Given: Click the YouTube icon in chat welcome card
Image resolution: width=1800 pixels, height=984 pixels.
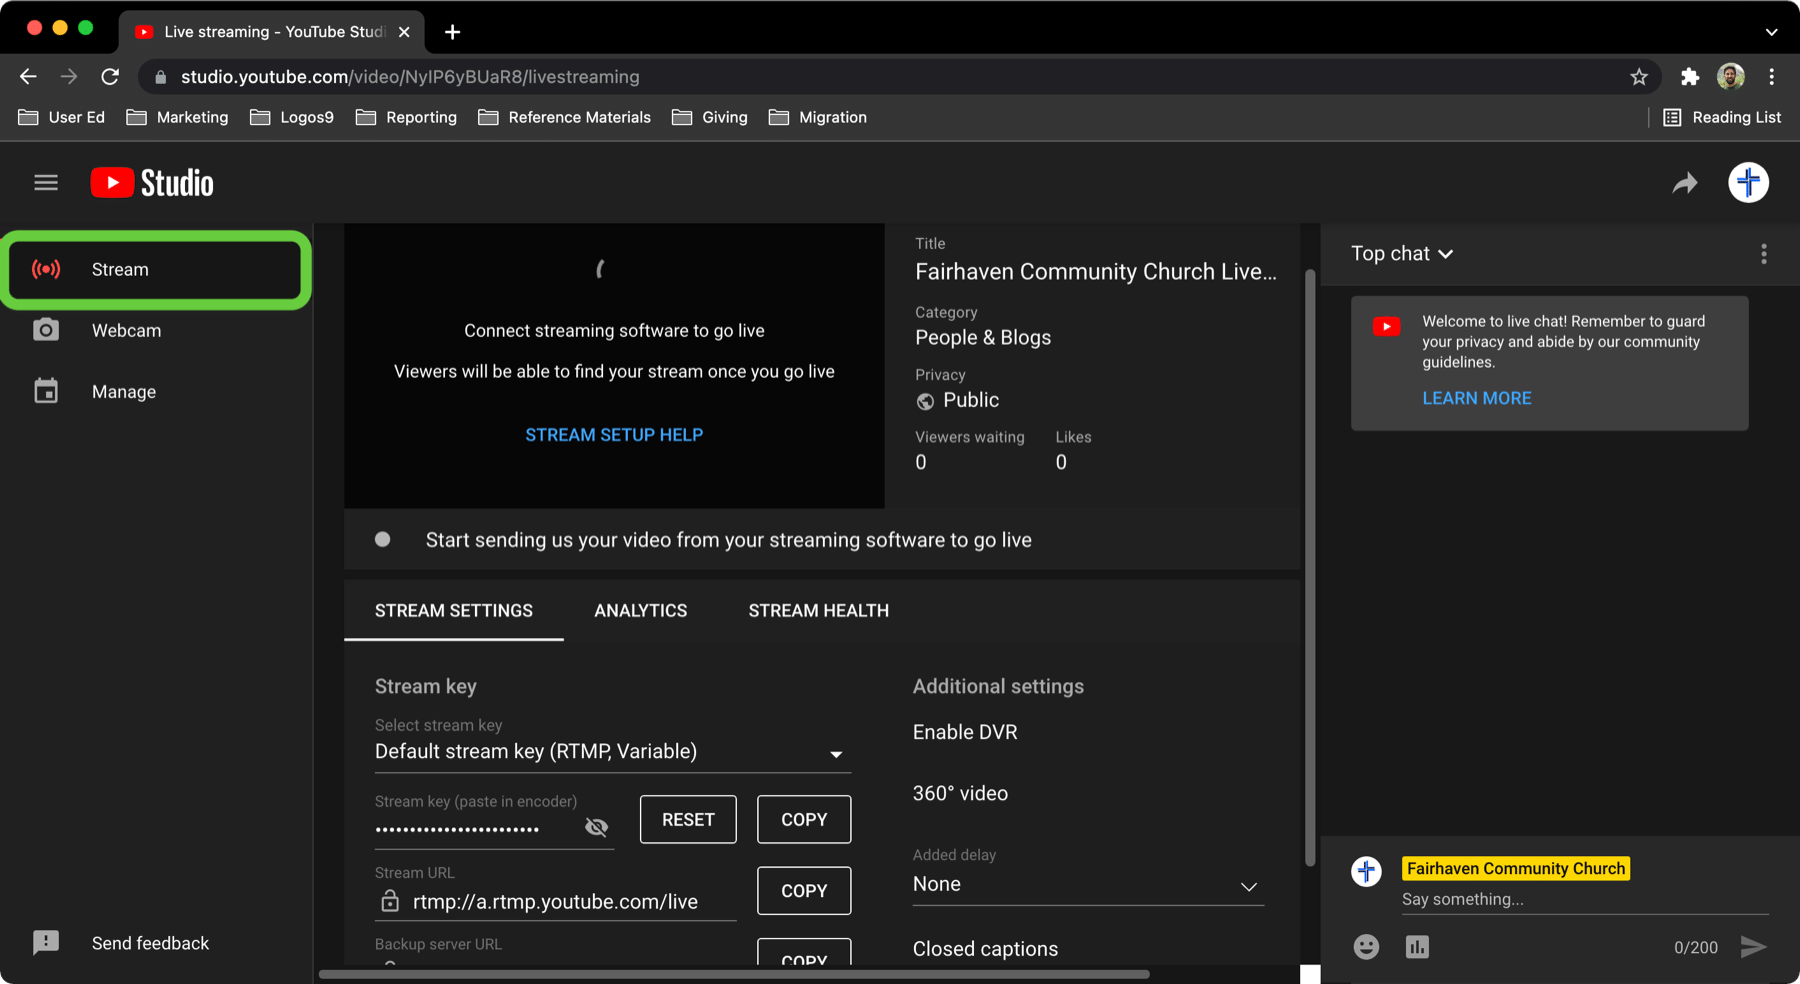Looking at the screenshot, I should coord(1386,326).
